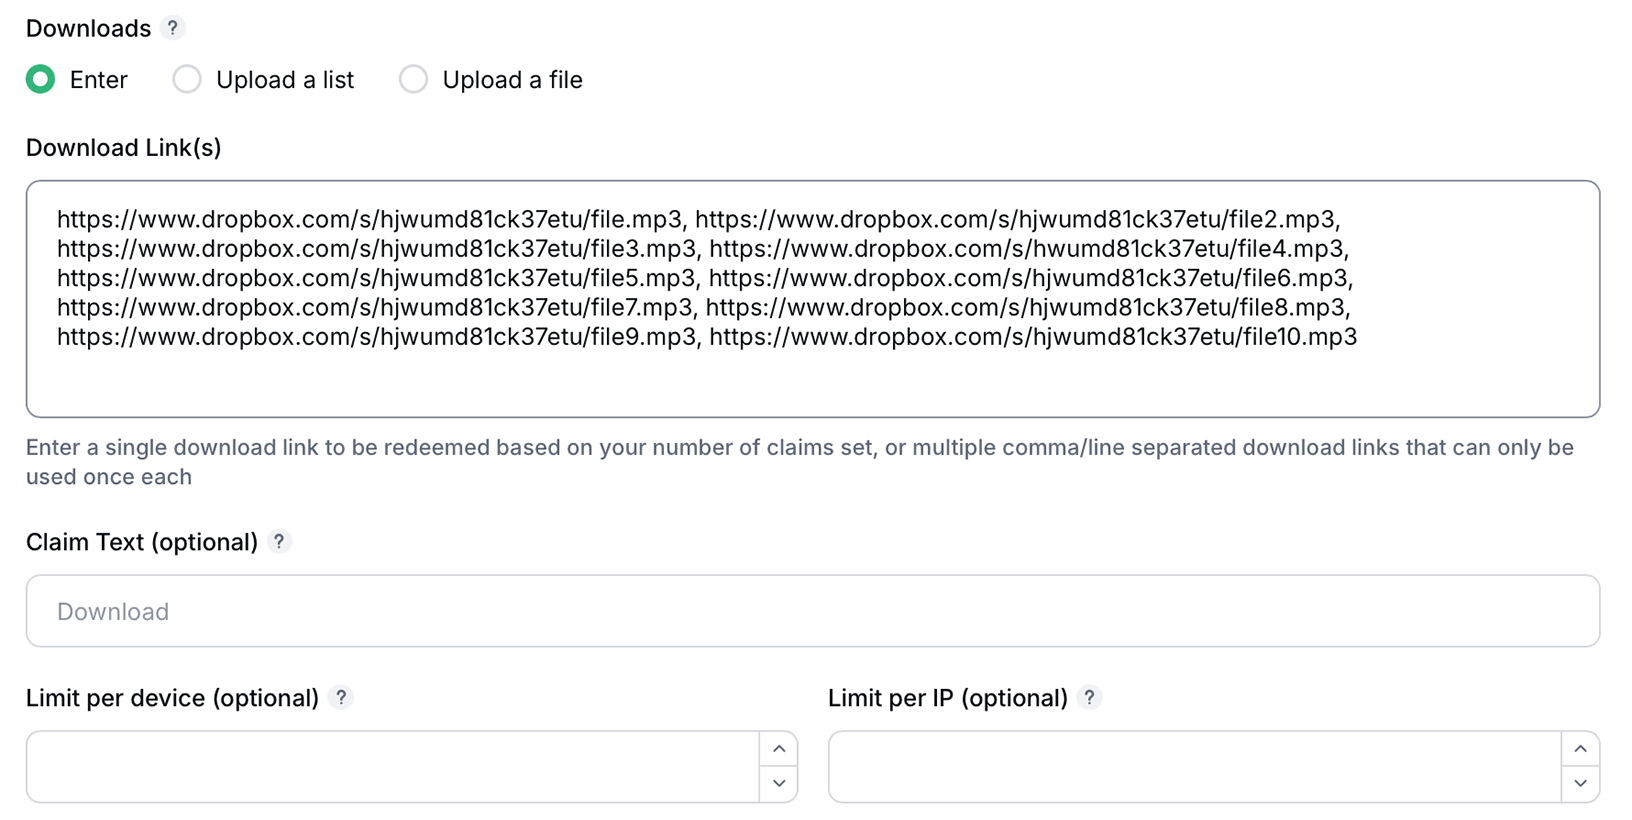The height and width of the screenshot is (820, 1632).
Task: Open the Downloads help tooltip icon
Action: 173,28
